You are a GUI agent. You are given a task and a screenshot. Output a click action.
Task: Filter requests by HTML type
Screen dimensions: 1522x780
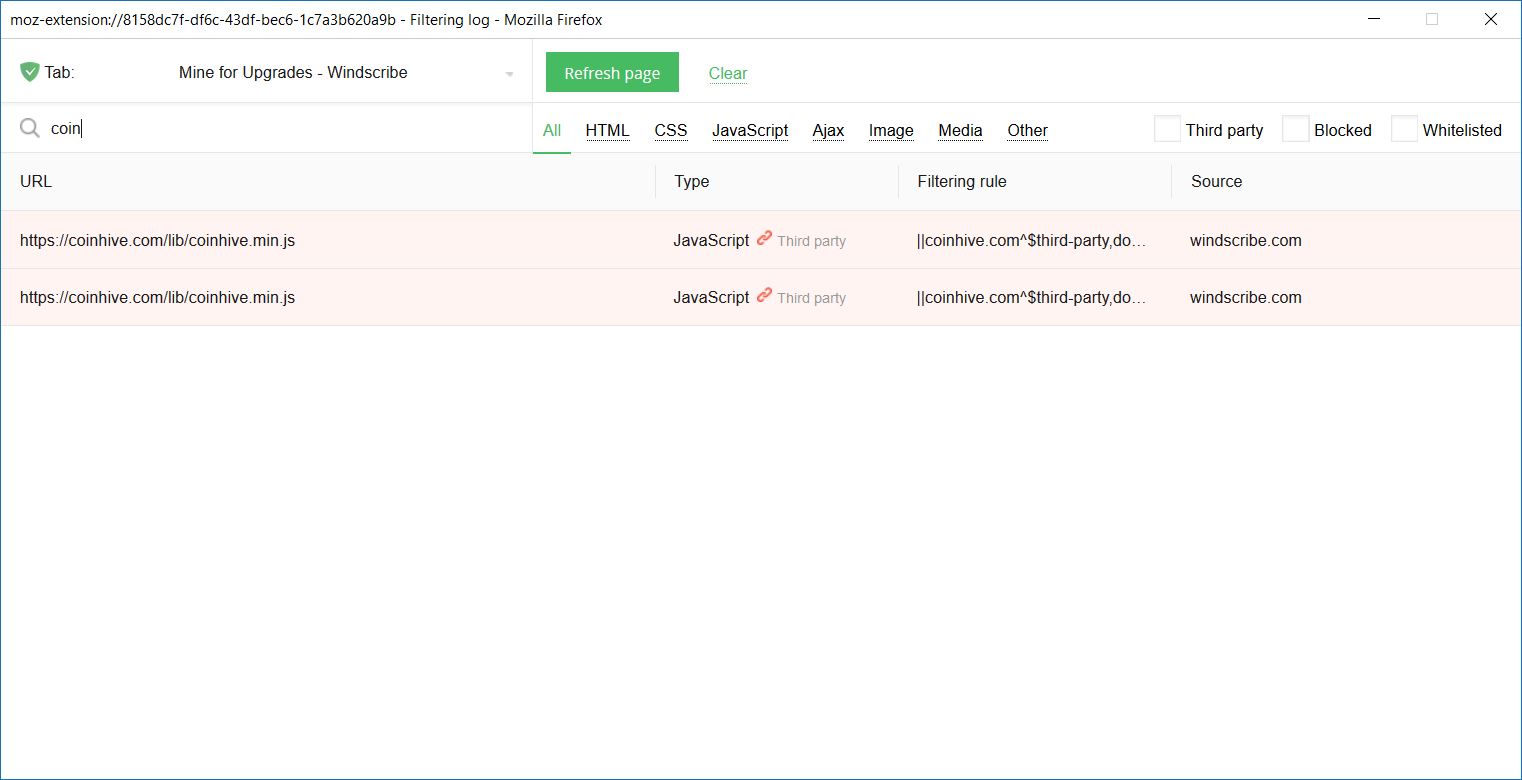608,130
